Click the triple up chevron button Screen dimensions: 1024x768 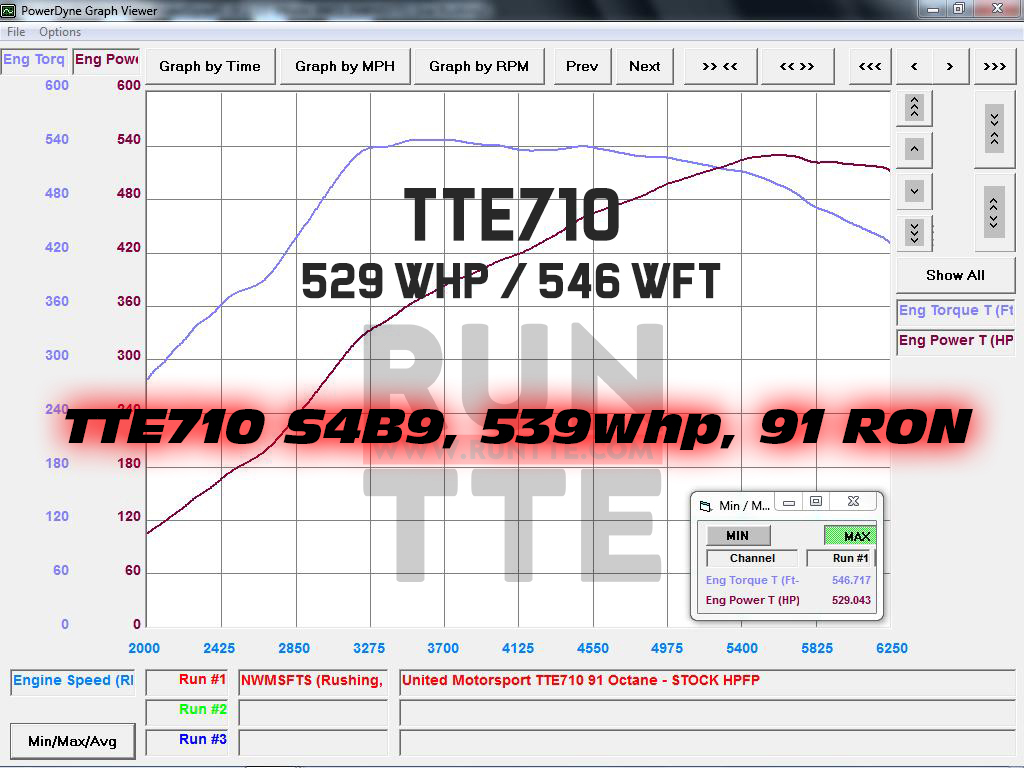tap(914, 106)
